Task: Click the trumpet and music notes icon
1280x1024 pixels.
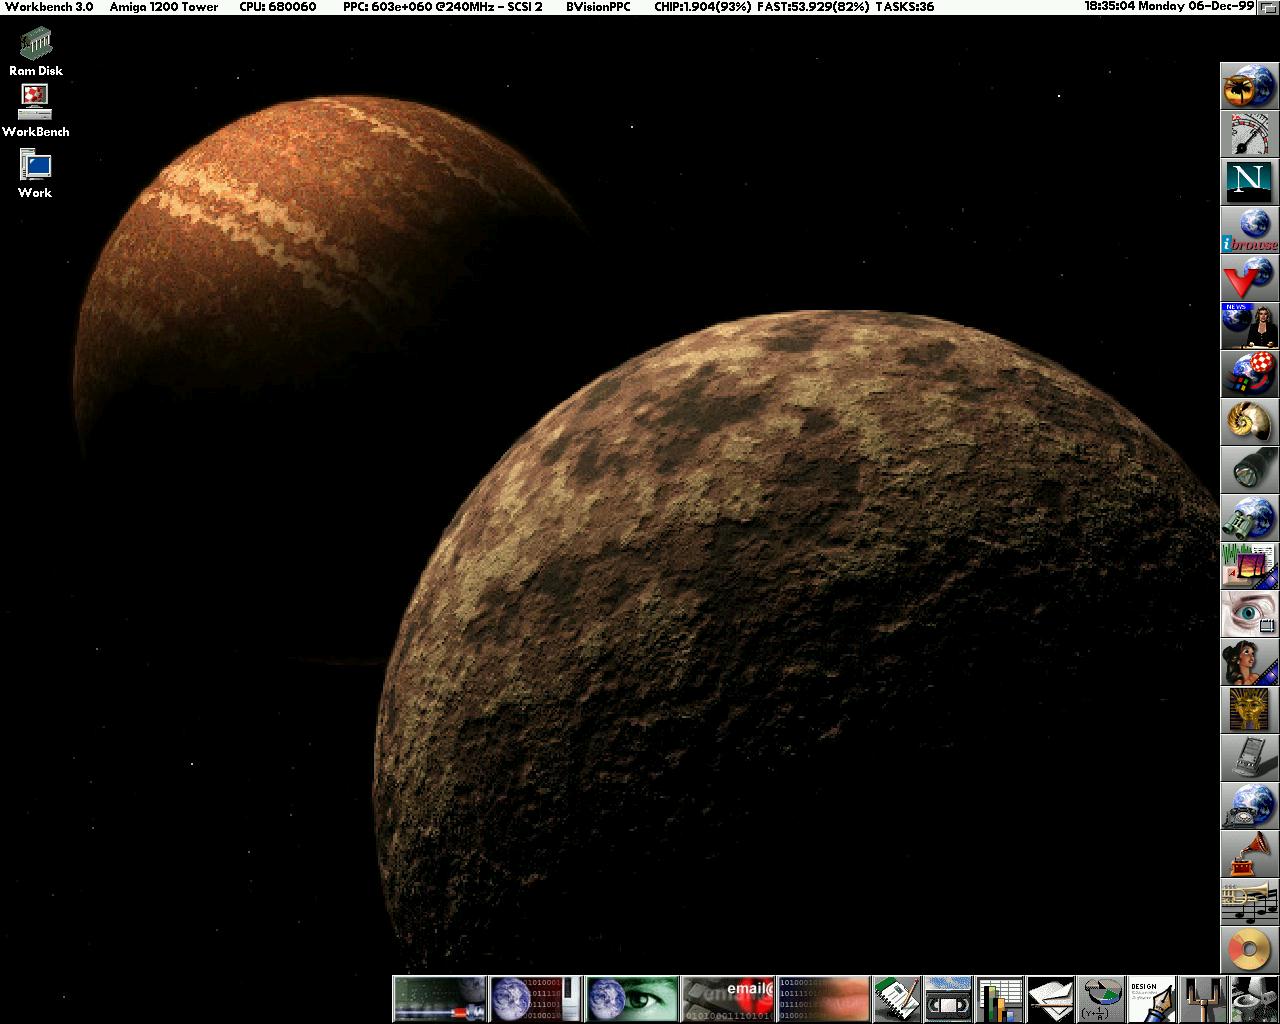Action: tap(1248, 901)
